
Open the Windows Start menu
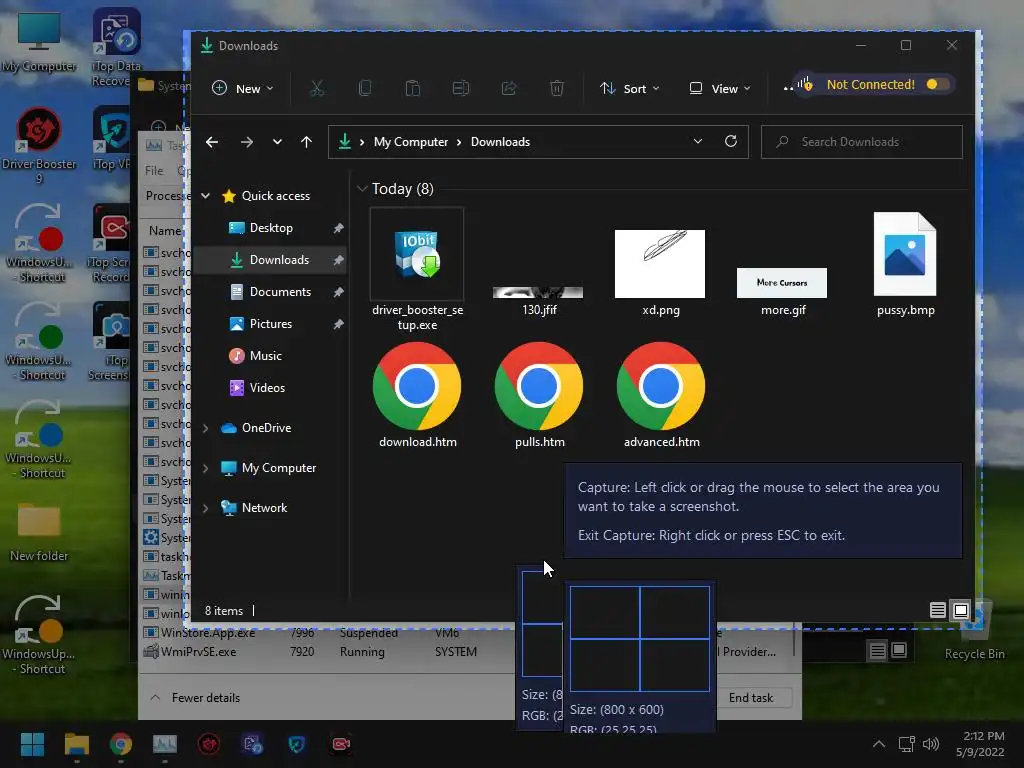[x=32, y=744]
